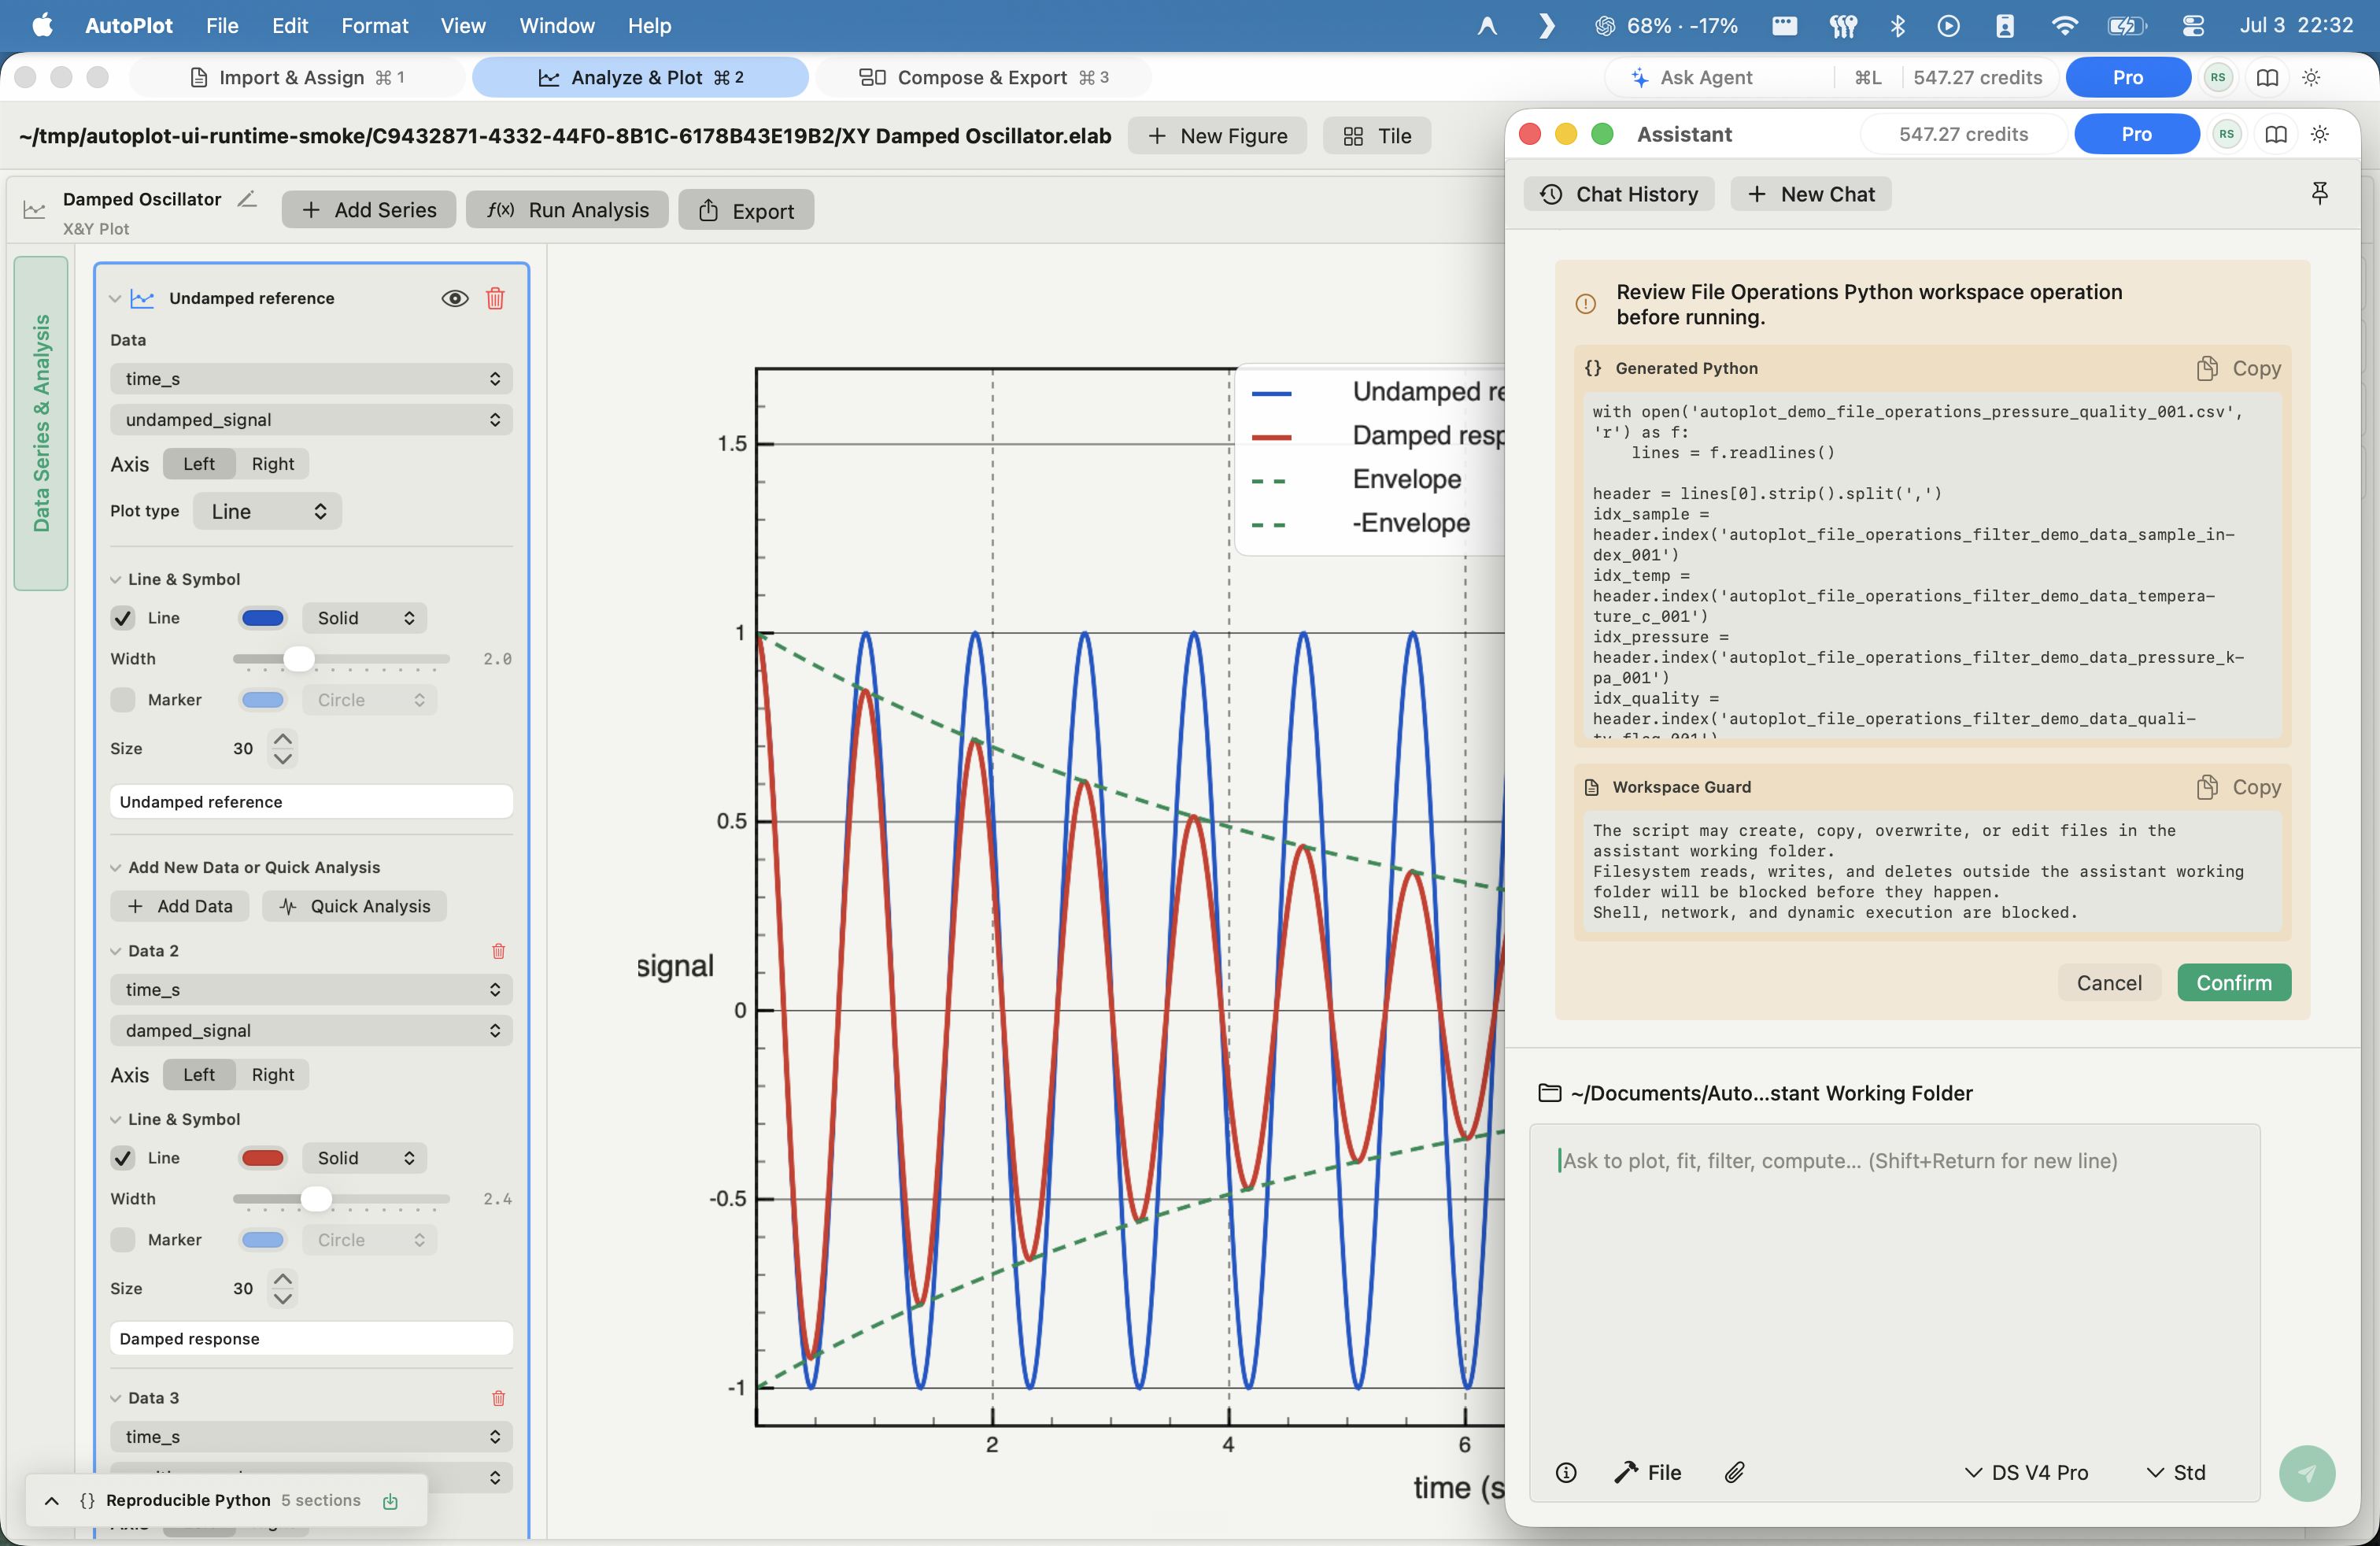
Task: Switch to Import & Assign tab
Action: [297, 77]
